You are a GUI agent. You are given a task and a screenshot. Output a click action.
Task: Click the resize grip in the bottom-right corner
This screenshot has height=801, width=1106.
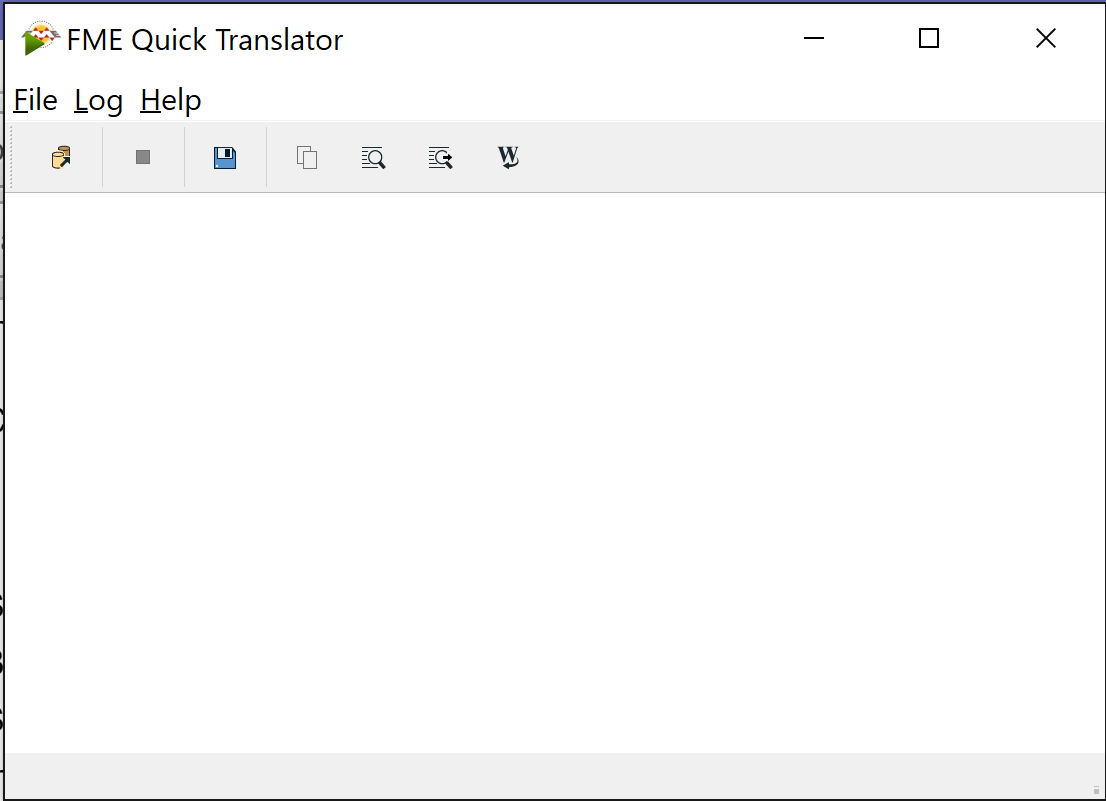click(1096, 790)
